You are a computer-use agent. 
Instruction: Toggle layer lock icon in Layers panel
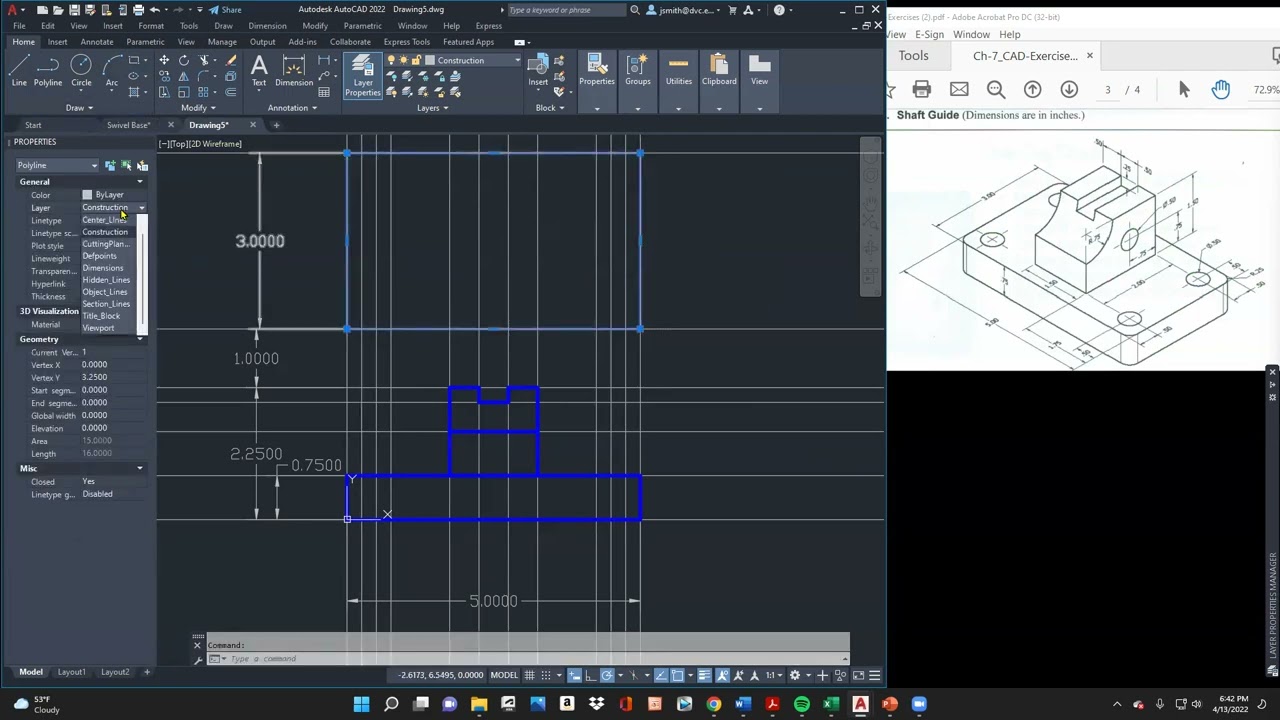[x=414, y=60]
